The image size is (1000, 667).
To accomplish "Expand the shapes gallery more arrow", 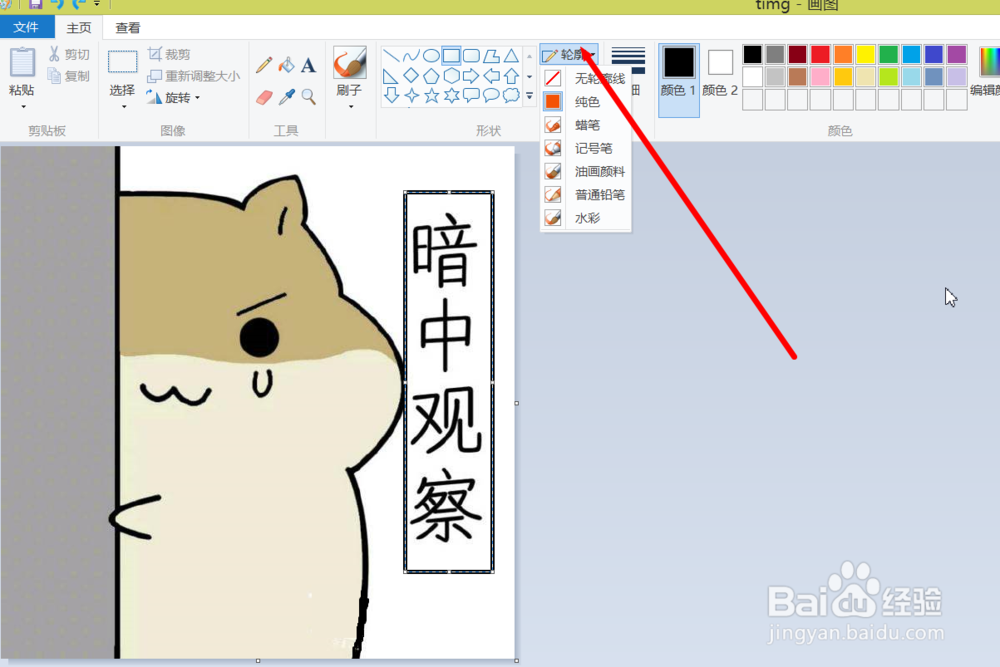I will 529,96.
